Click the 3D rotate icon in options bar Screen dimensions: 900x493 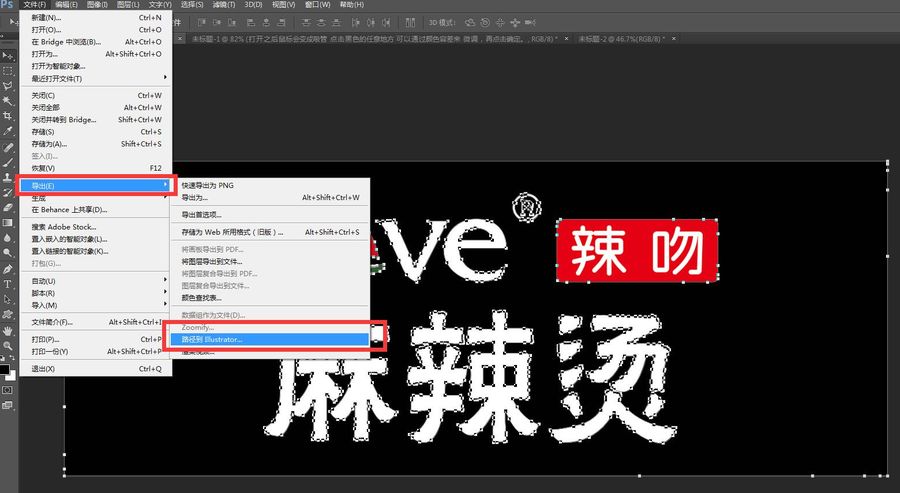tap(470, 22)
